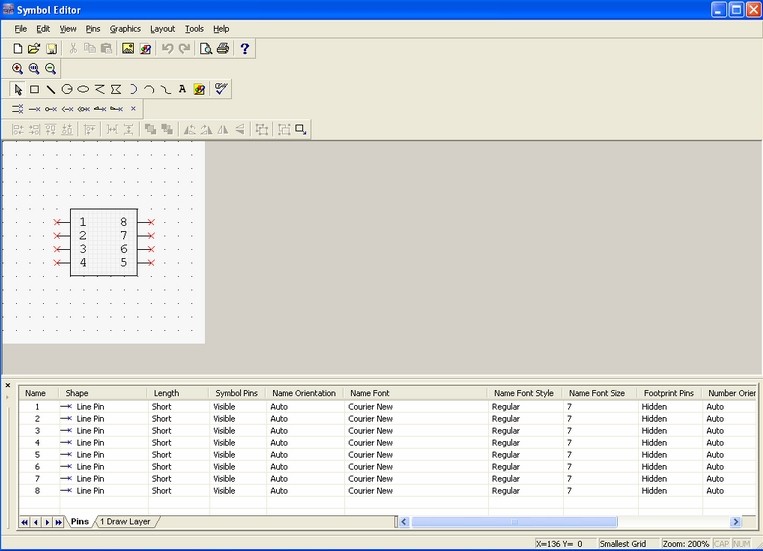Jump to last sheet tab with fast-forward button
Screen dimensions: 763x551
pos(58,522)
